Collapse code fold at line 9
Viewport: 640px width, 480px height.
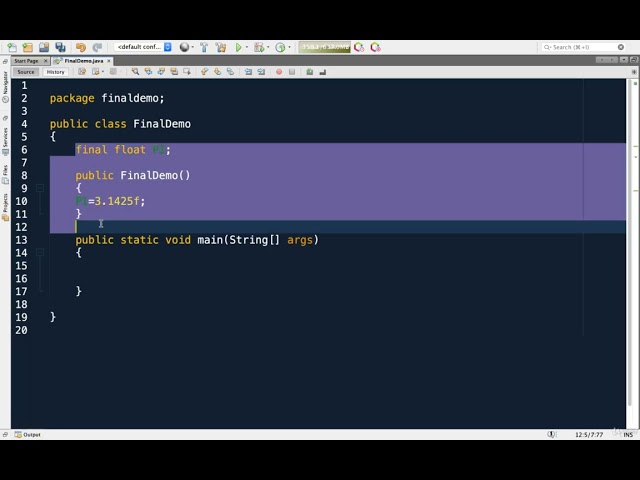click(x=40, y=188)
